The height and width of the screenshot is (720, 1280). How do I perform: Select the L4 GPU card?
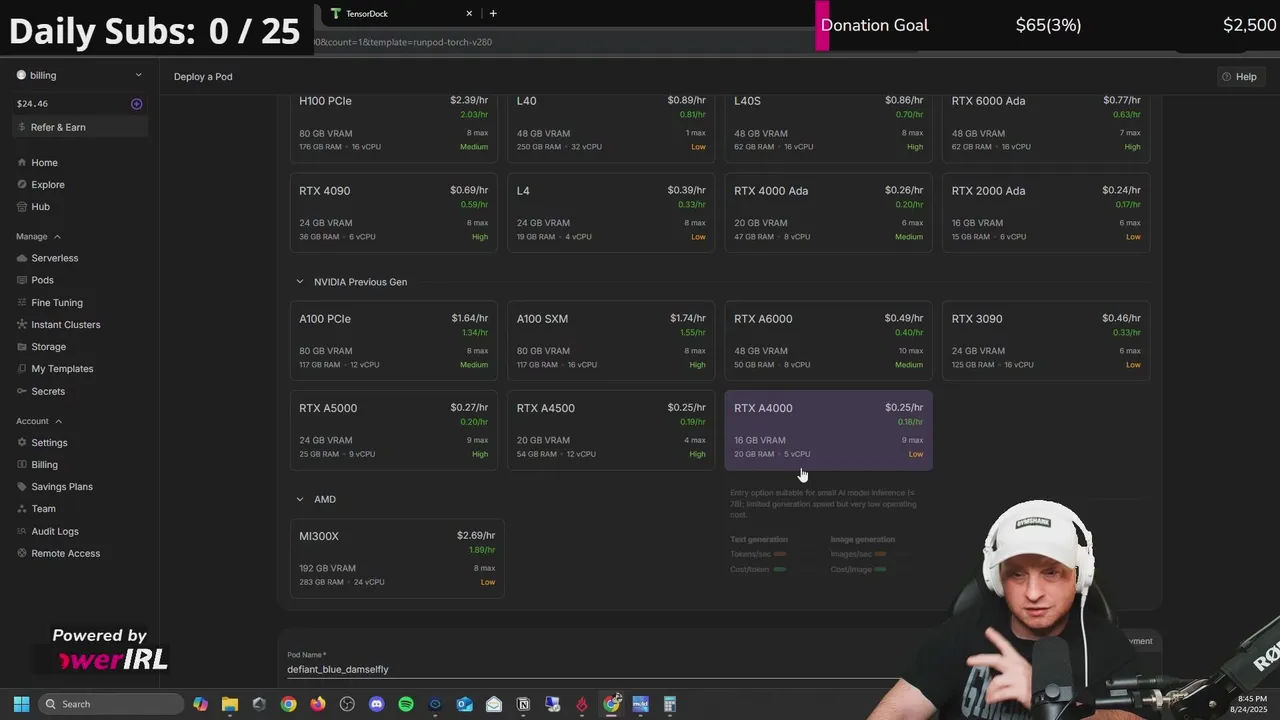click(x=611, y=213)
